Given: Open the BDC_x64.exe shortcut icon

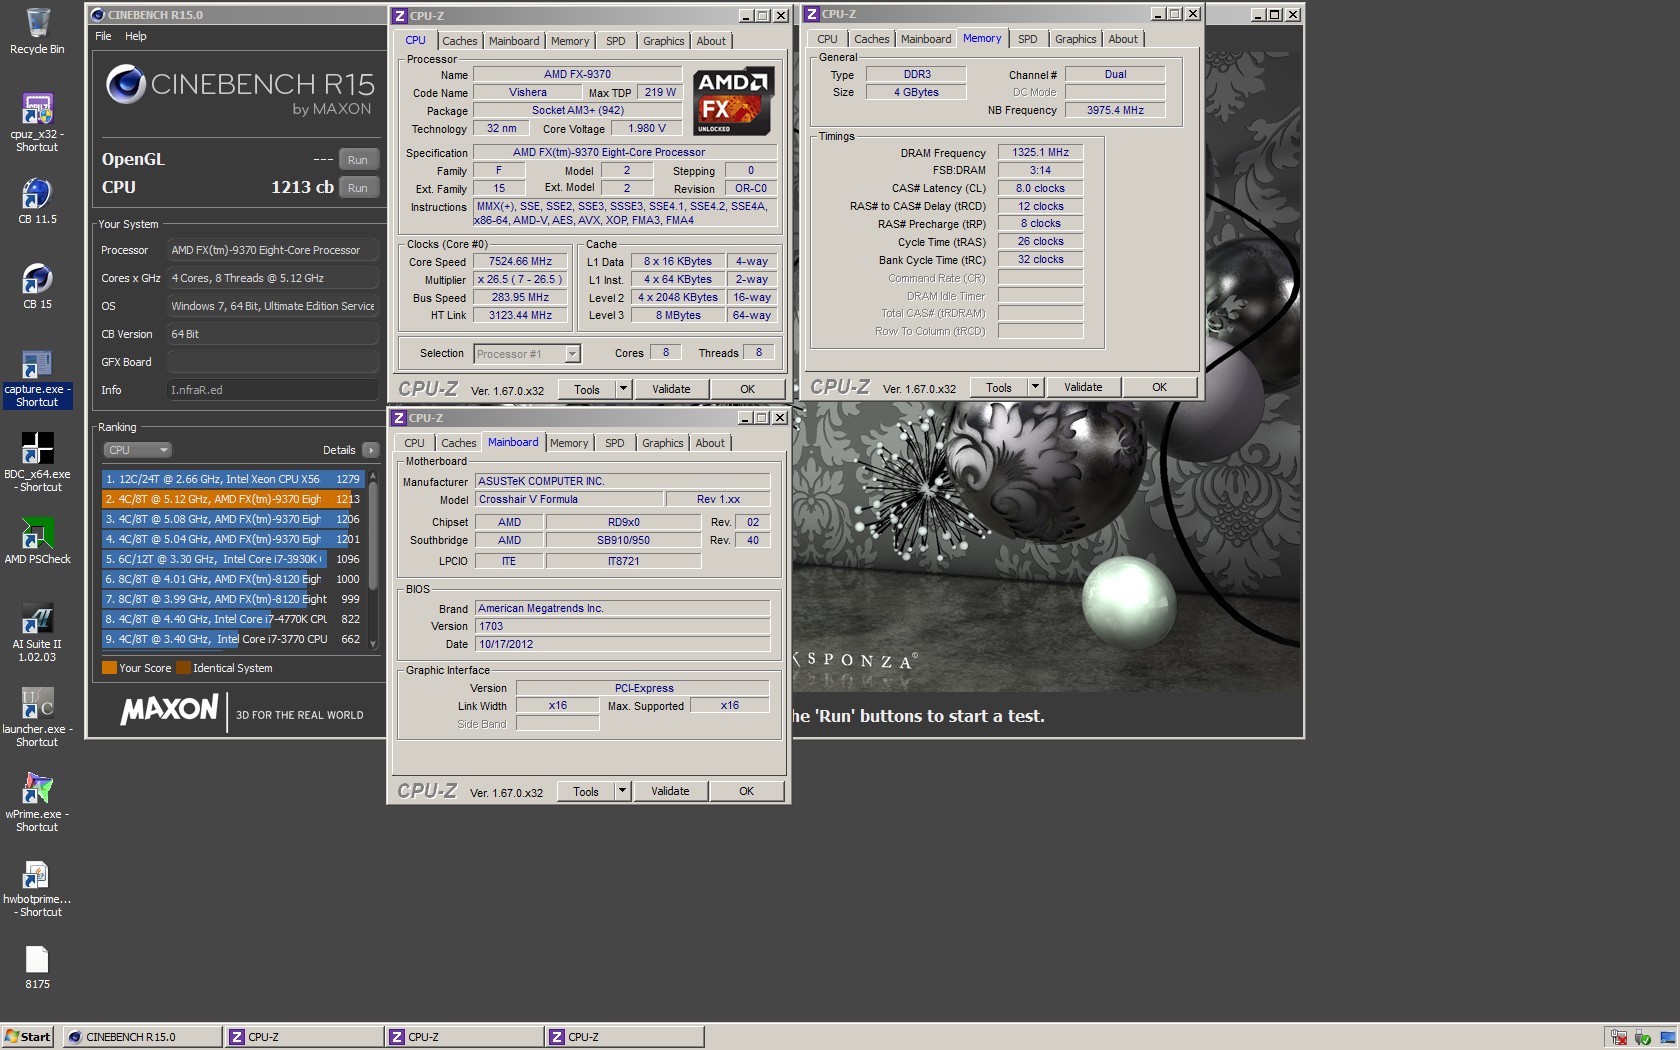Looking at the screenshot, I should coord(37,462).
